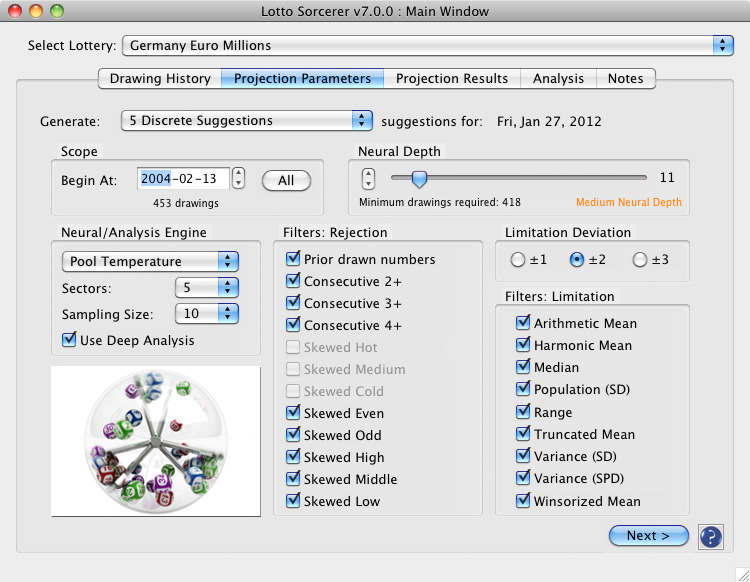Viewport: 750px width, 582px height.
Task: Click the Begin At date stepper
Action: 238,178
